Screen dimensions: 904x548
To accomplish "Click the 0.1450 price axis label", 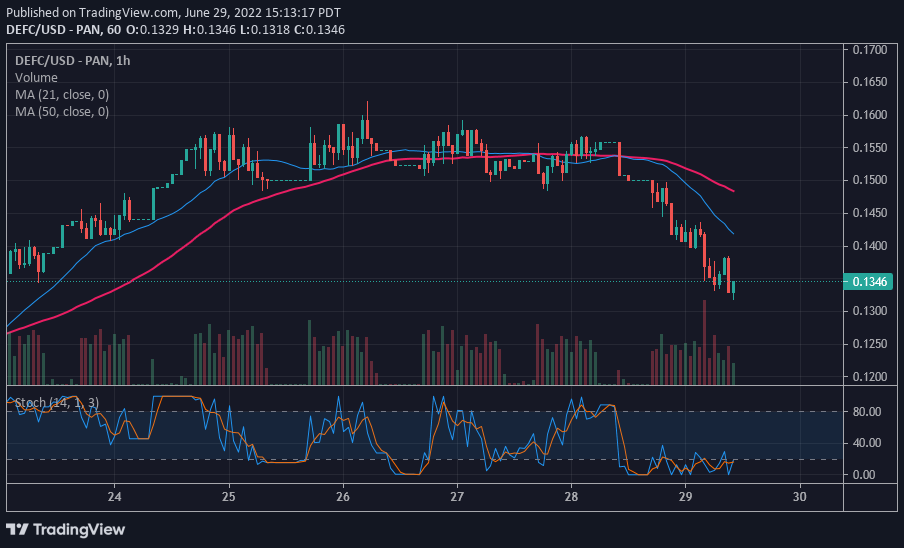I will 870,213.
